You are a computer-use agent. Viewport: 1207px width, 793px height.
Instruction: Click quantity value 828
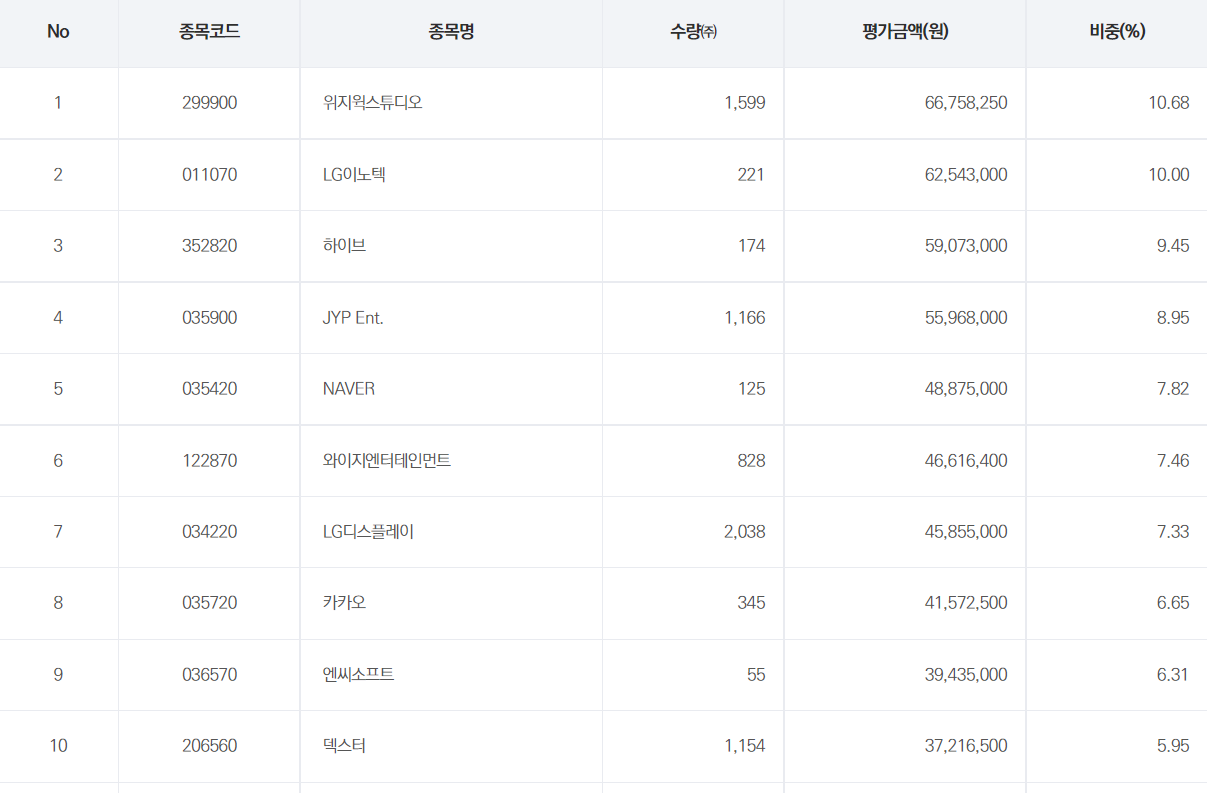pyautogui.click(x=751, y=461)
